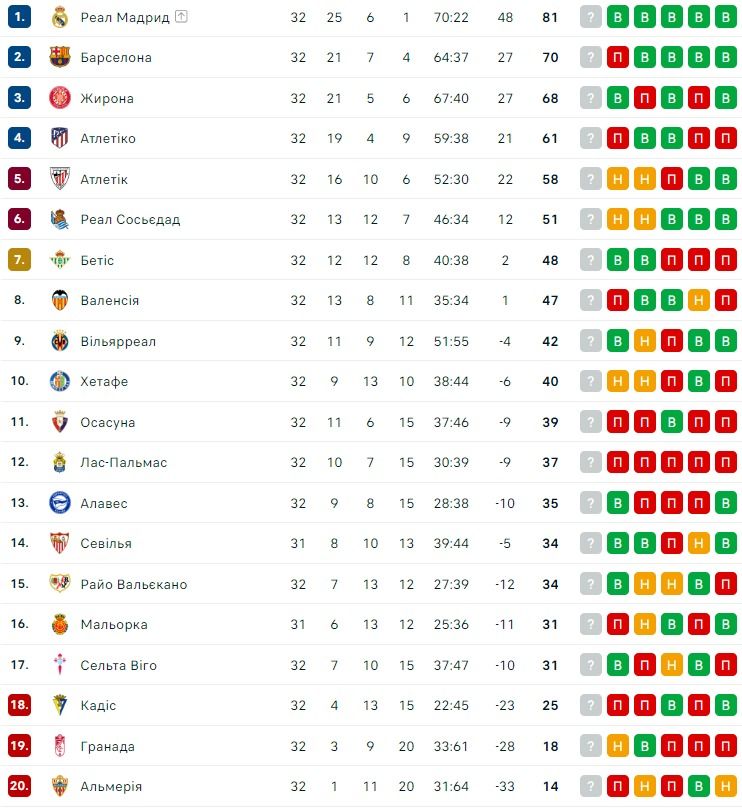This screenshot has height=809, width=742.
Task: Click Barcelona's red П loss badge
Action: (x=618, y=57)
